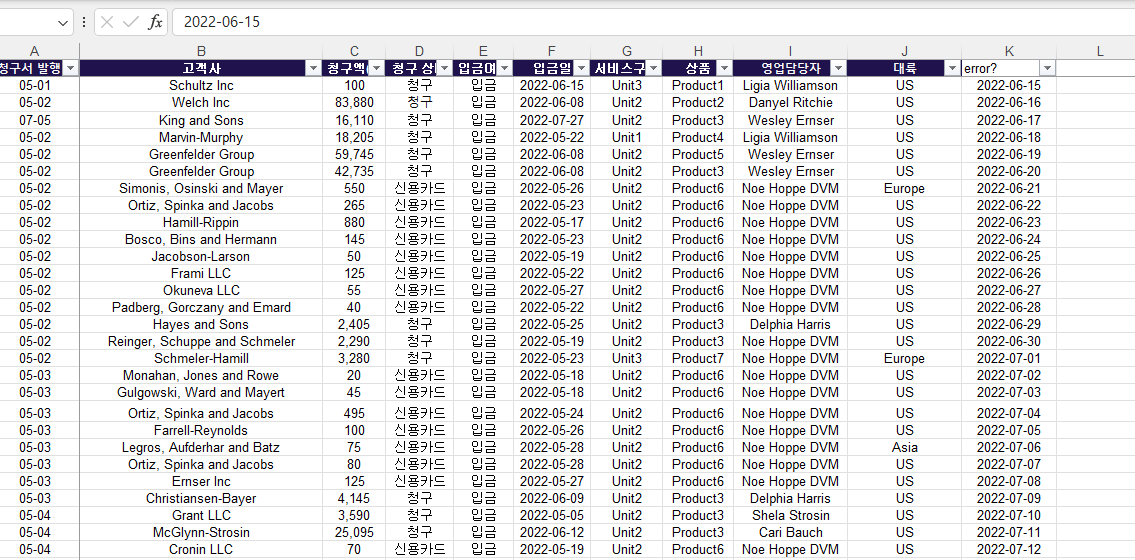Select the Hayes and Sons cell
Viewport: 1135px width, 560px height.
coord(201,324)
